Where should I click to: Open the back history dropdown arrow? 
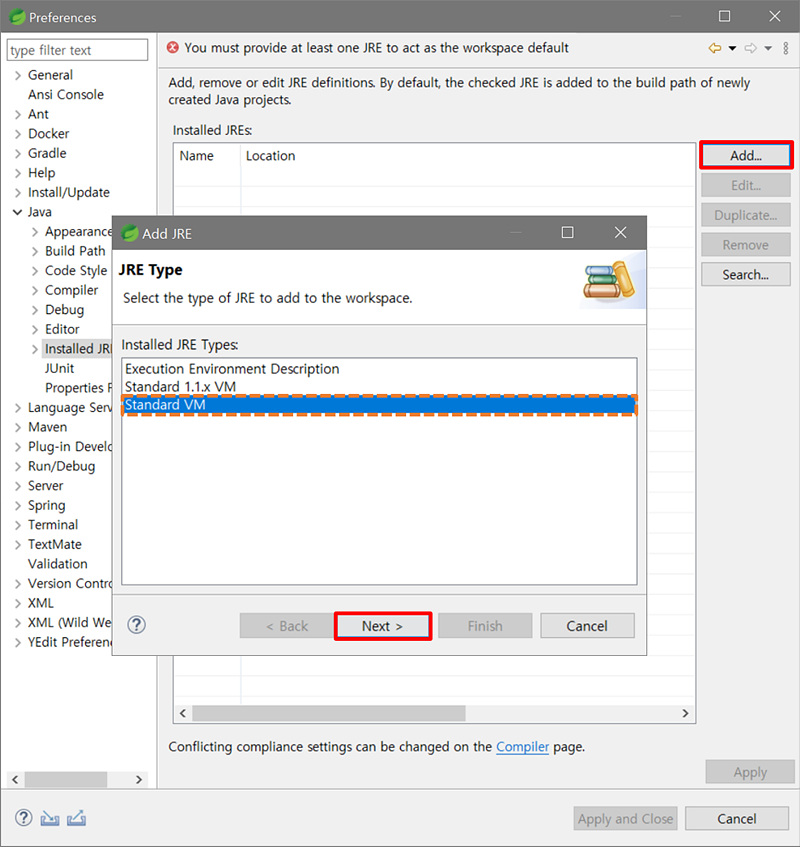[732, 48]
